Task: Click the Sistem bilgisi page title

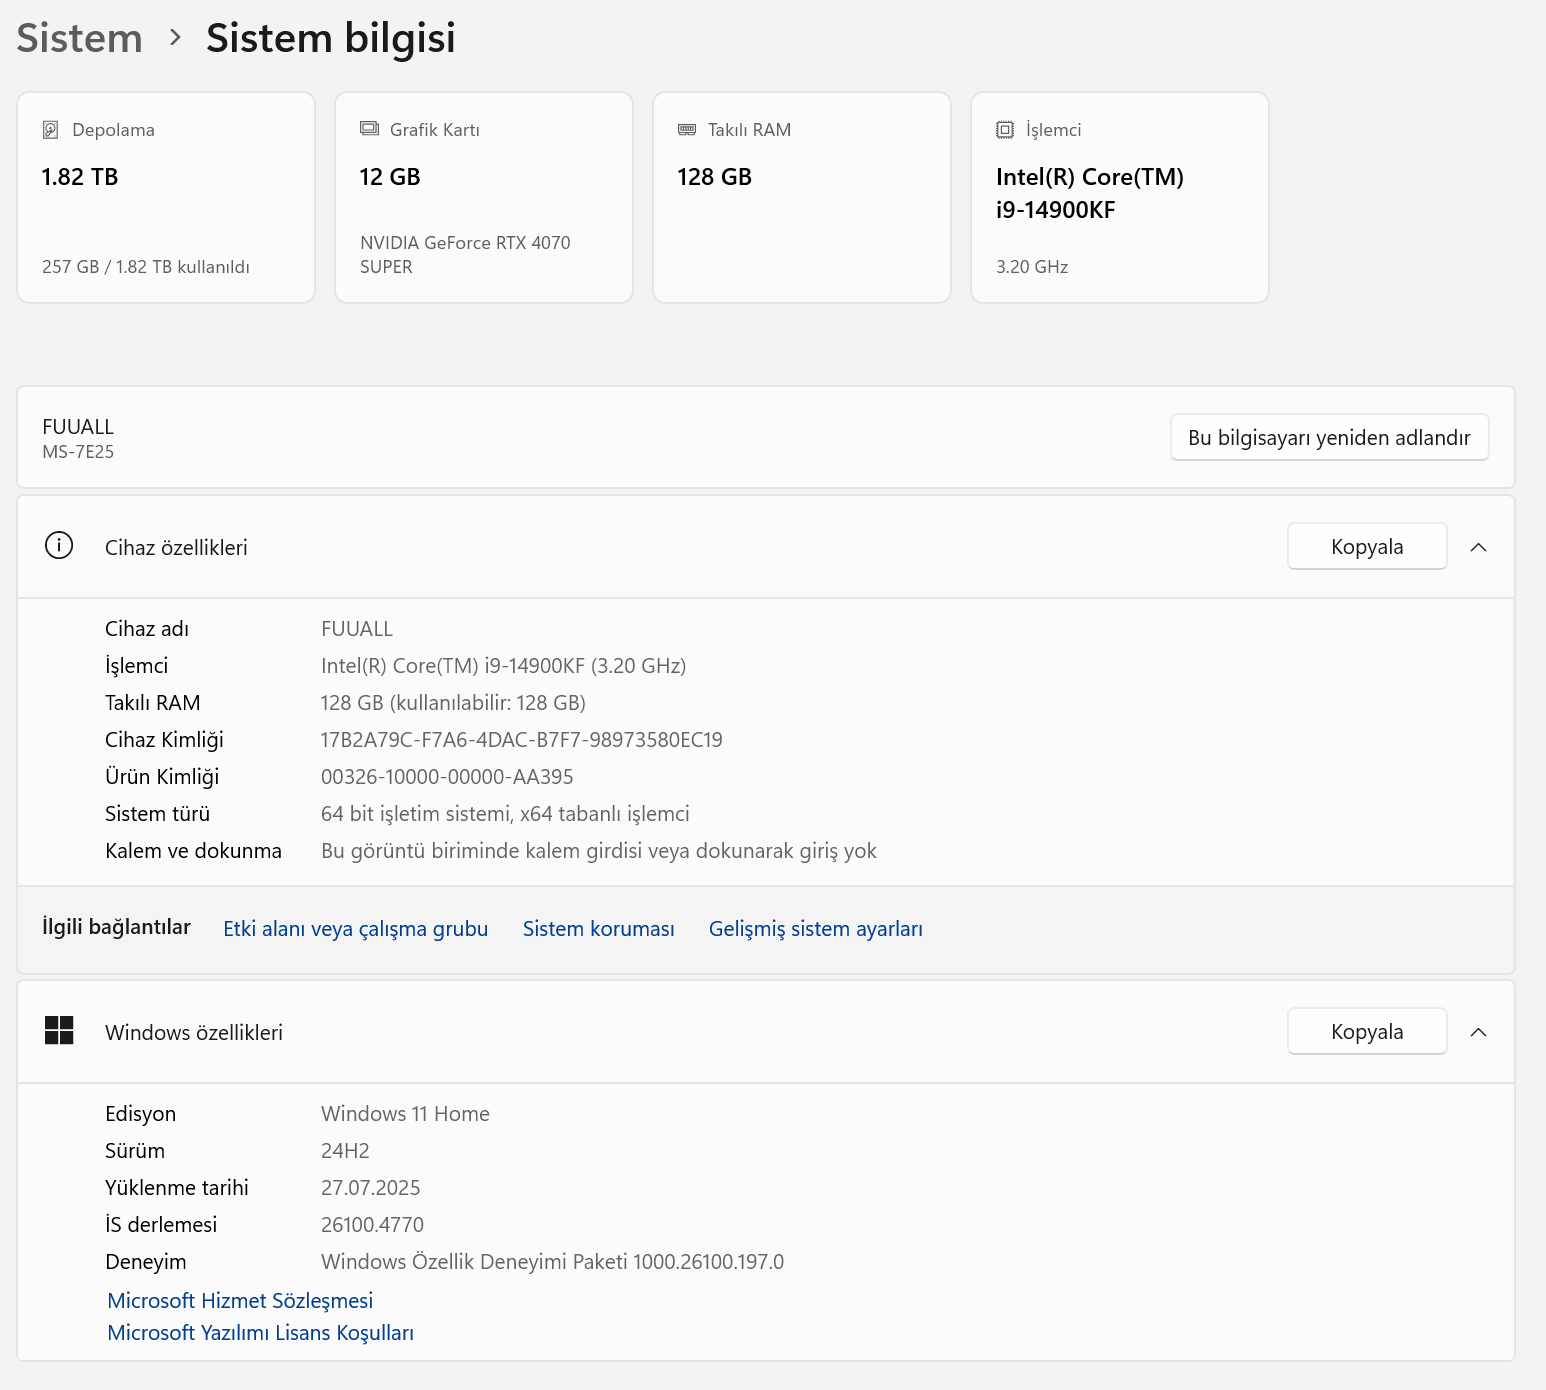Action: (330, 38)
